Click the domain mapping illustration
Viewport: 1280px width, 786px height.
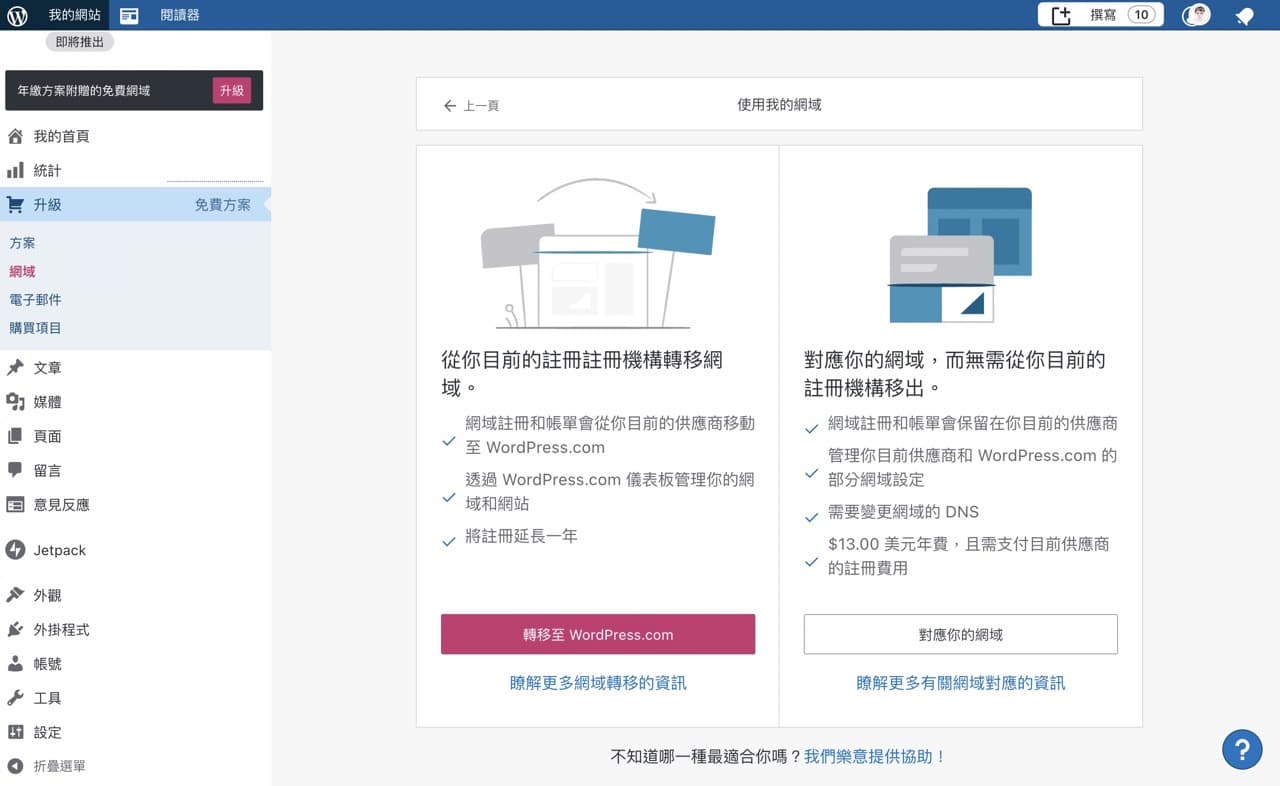tap(961, 255)
